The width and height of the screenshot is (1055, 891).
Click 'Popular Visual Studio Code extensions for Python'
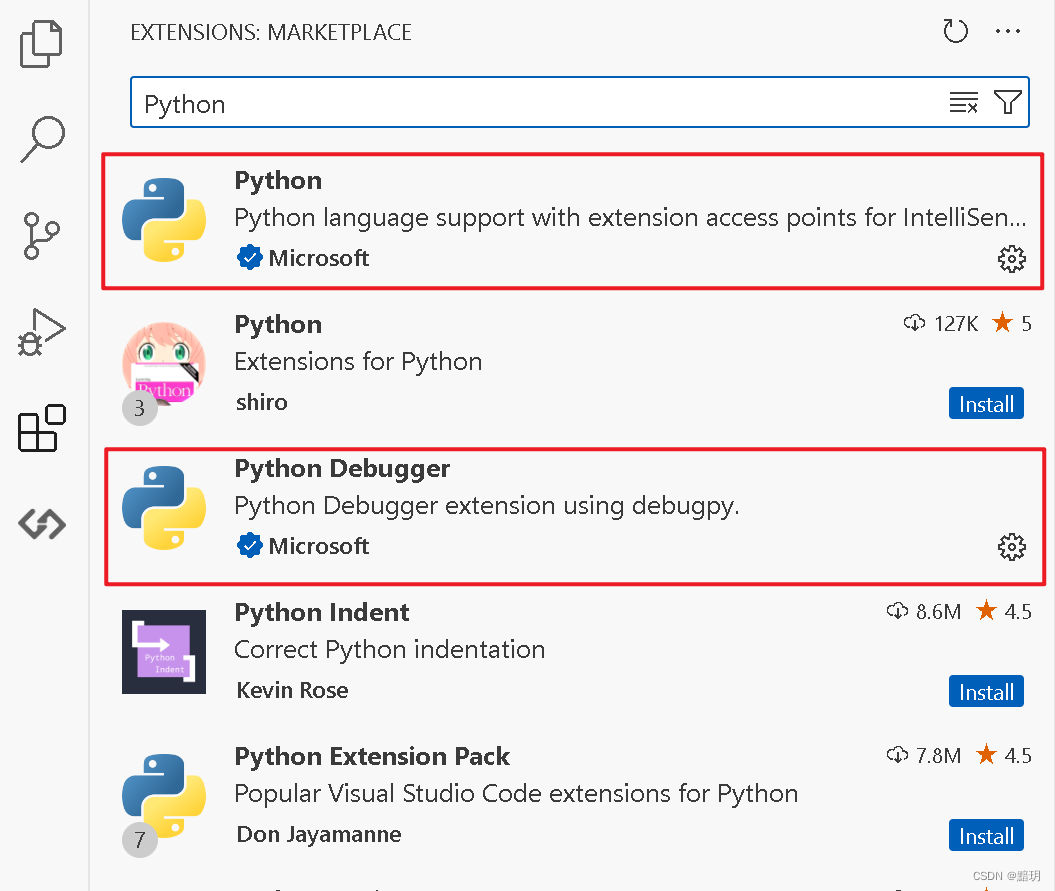pos(516,794)
